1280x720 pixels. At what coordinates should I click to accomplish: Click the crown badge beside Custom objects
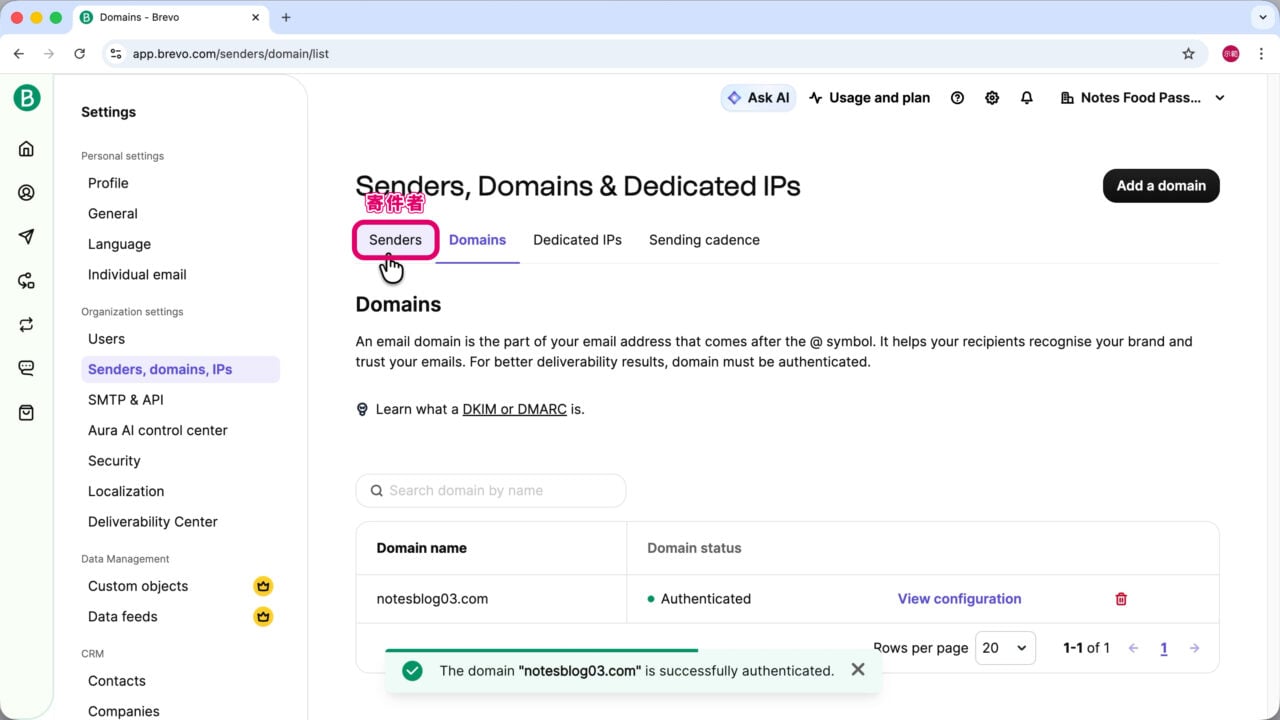click(x=263, y=586)
